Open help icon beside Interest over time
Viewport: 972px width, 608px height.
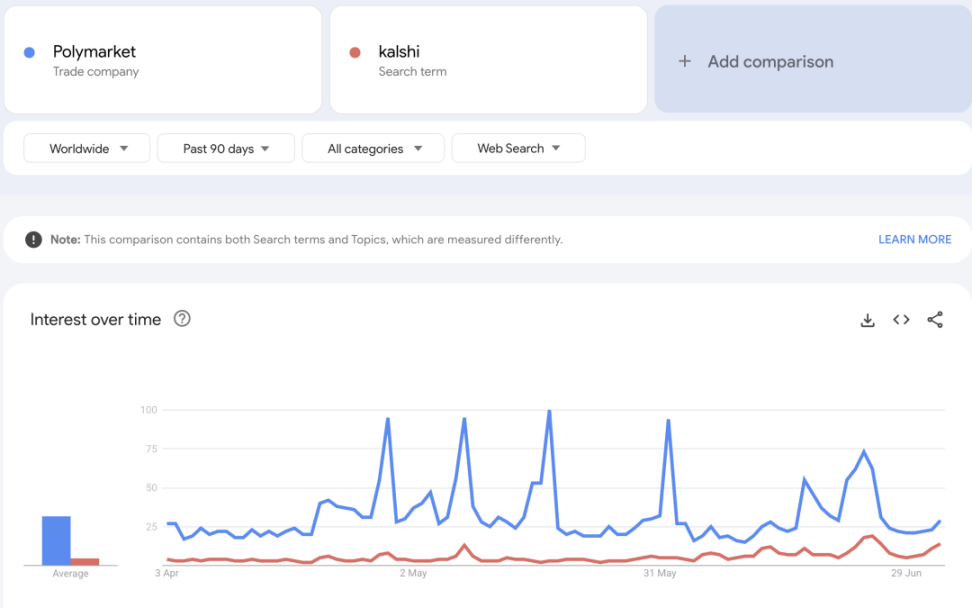pos(182,319)
